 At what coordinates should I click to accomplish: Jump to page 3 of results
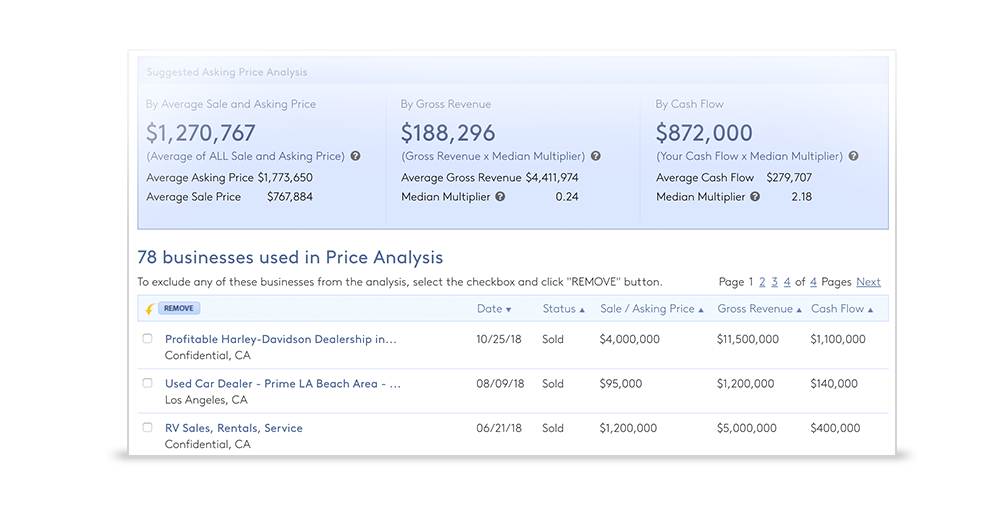[x=774, y=282]
